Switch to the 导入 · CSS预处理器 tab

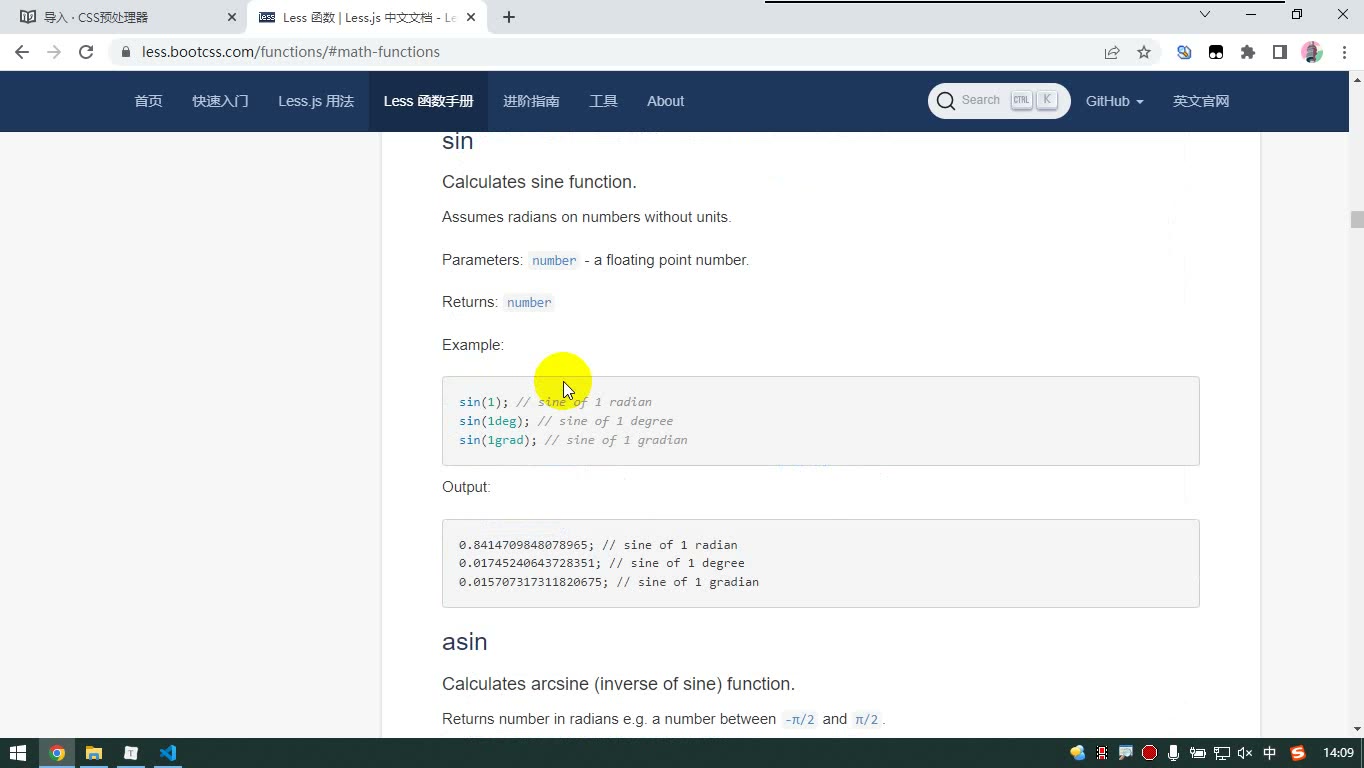click(x=124, y=17)
